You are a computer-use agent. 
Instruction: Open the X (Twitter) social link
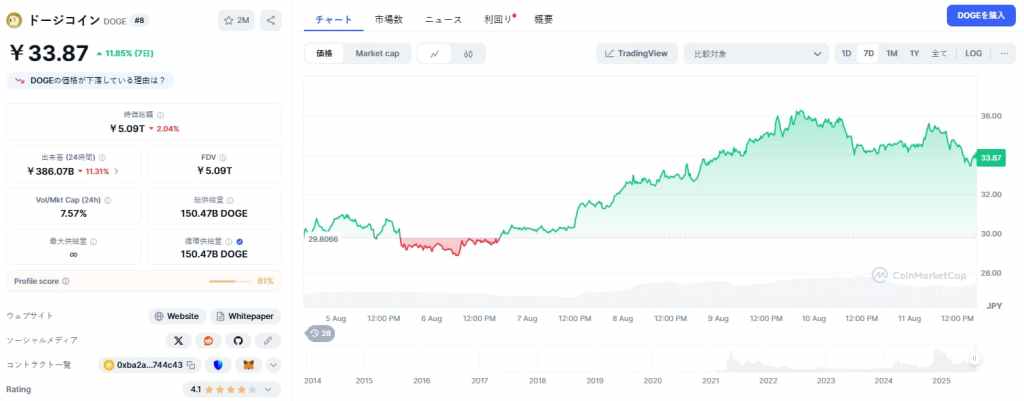point(178,340)
